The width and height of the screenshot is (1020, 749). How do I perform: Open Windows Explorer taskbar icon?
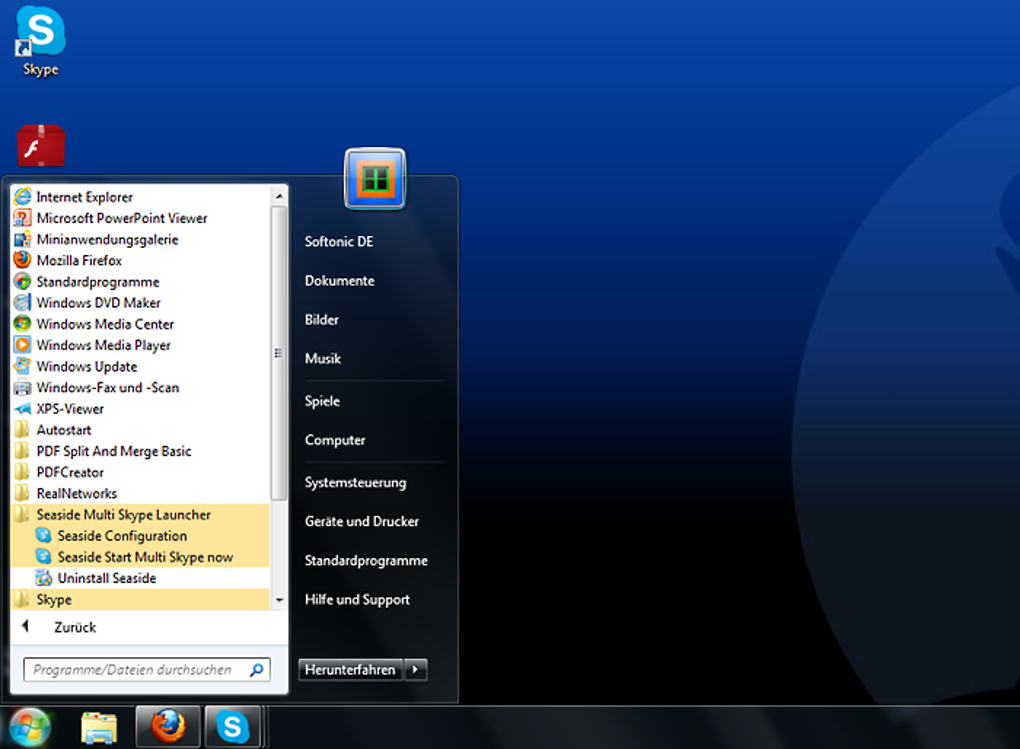99,727
